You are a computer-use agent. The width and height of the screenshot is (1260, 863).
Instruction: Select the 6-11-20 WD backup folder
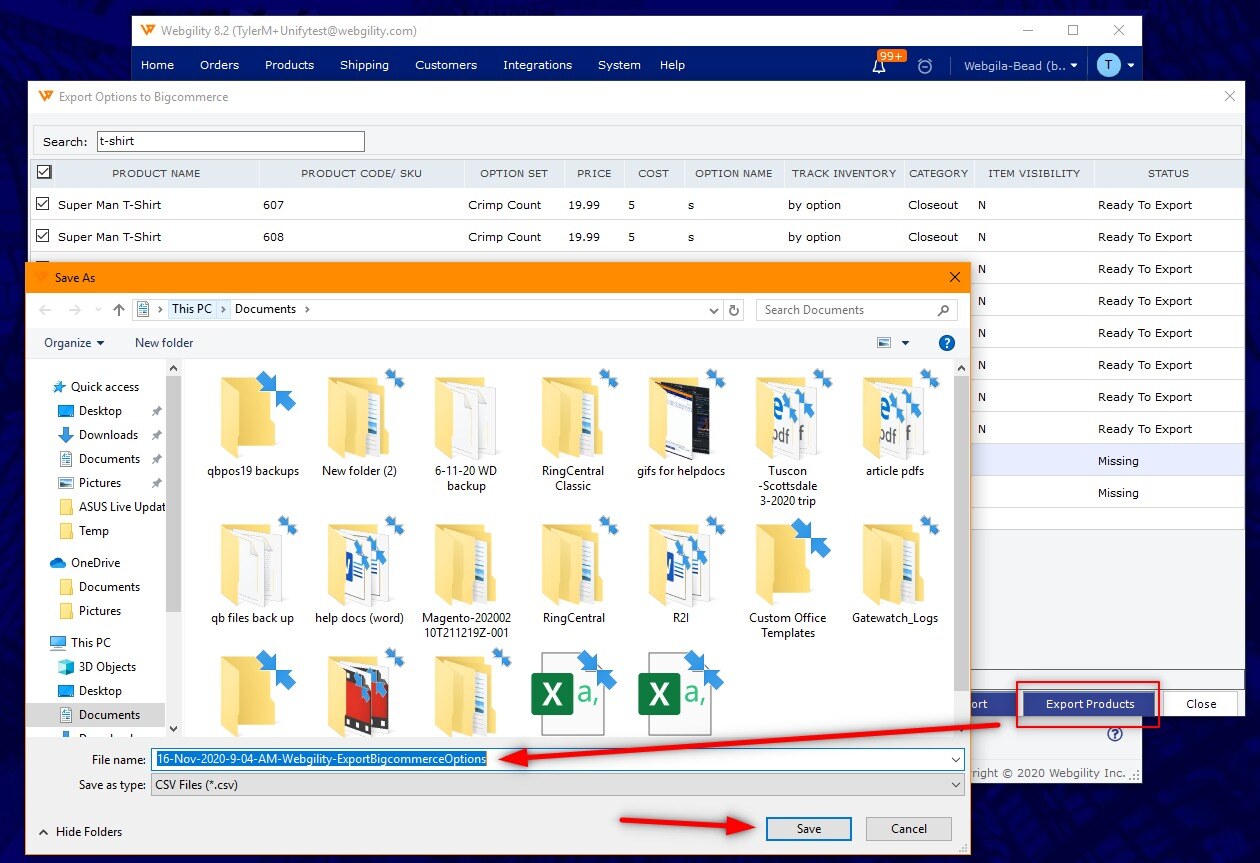(x=466, y=433)
